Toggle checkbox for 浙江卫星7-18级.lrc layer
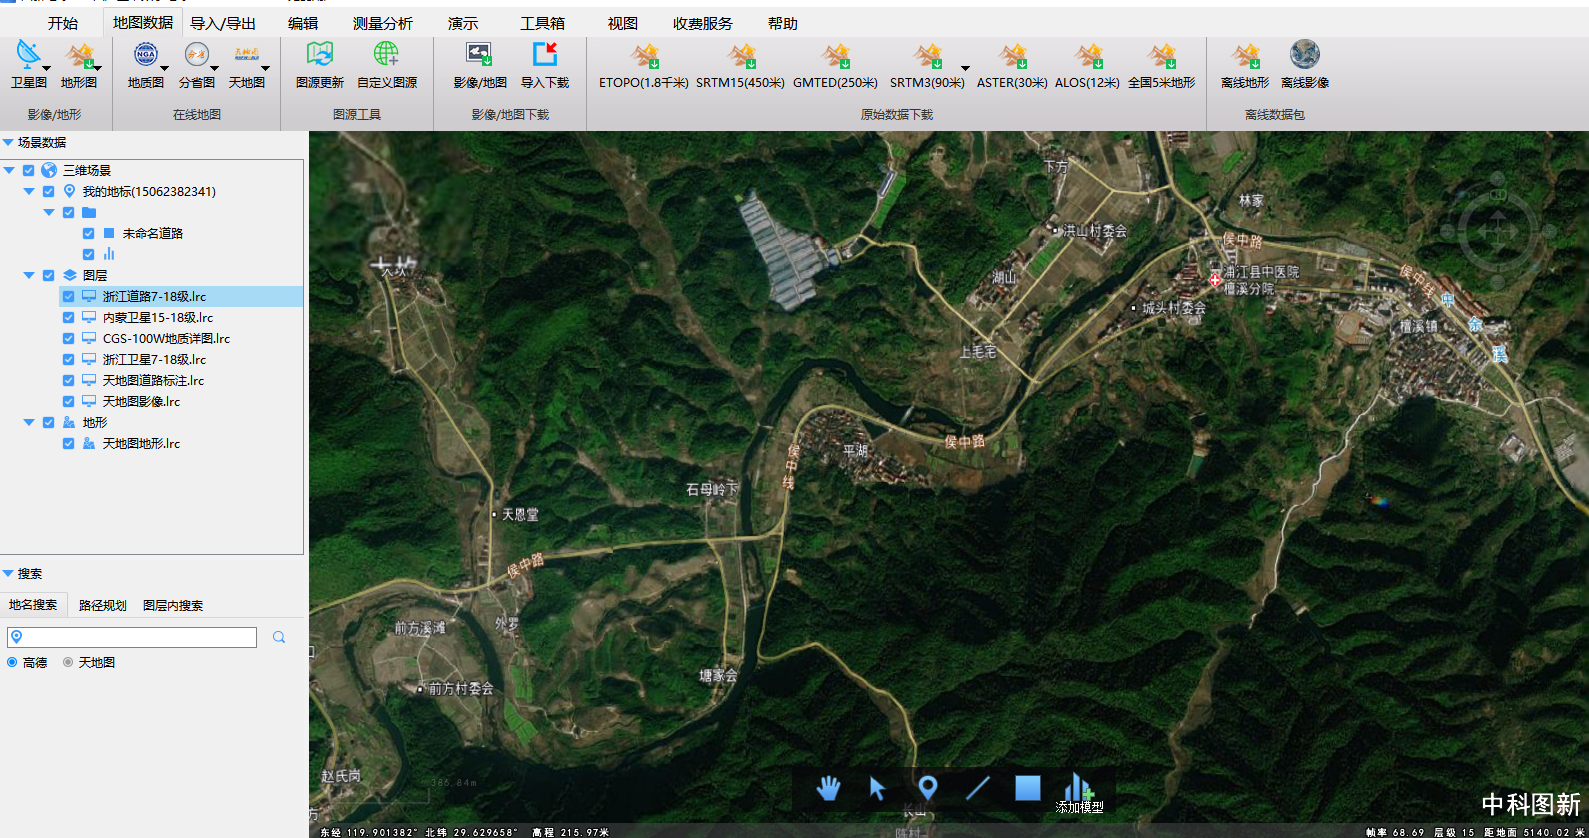Viewport: 1589px width, 838px height. (68, 359)
